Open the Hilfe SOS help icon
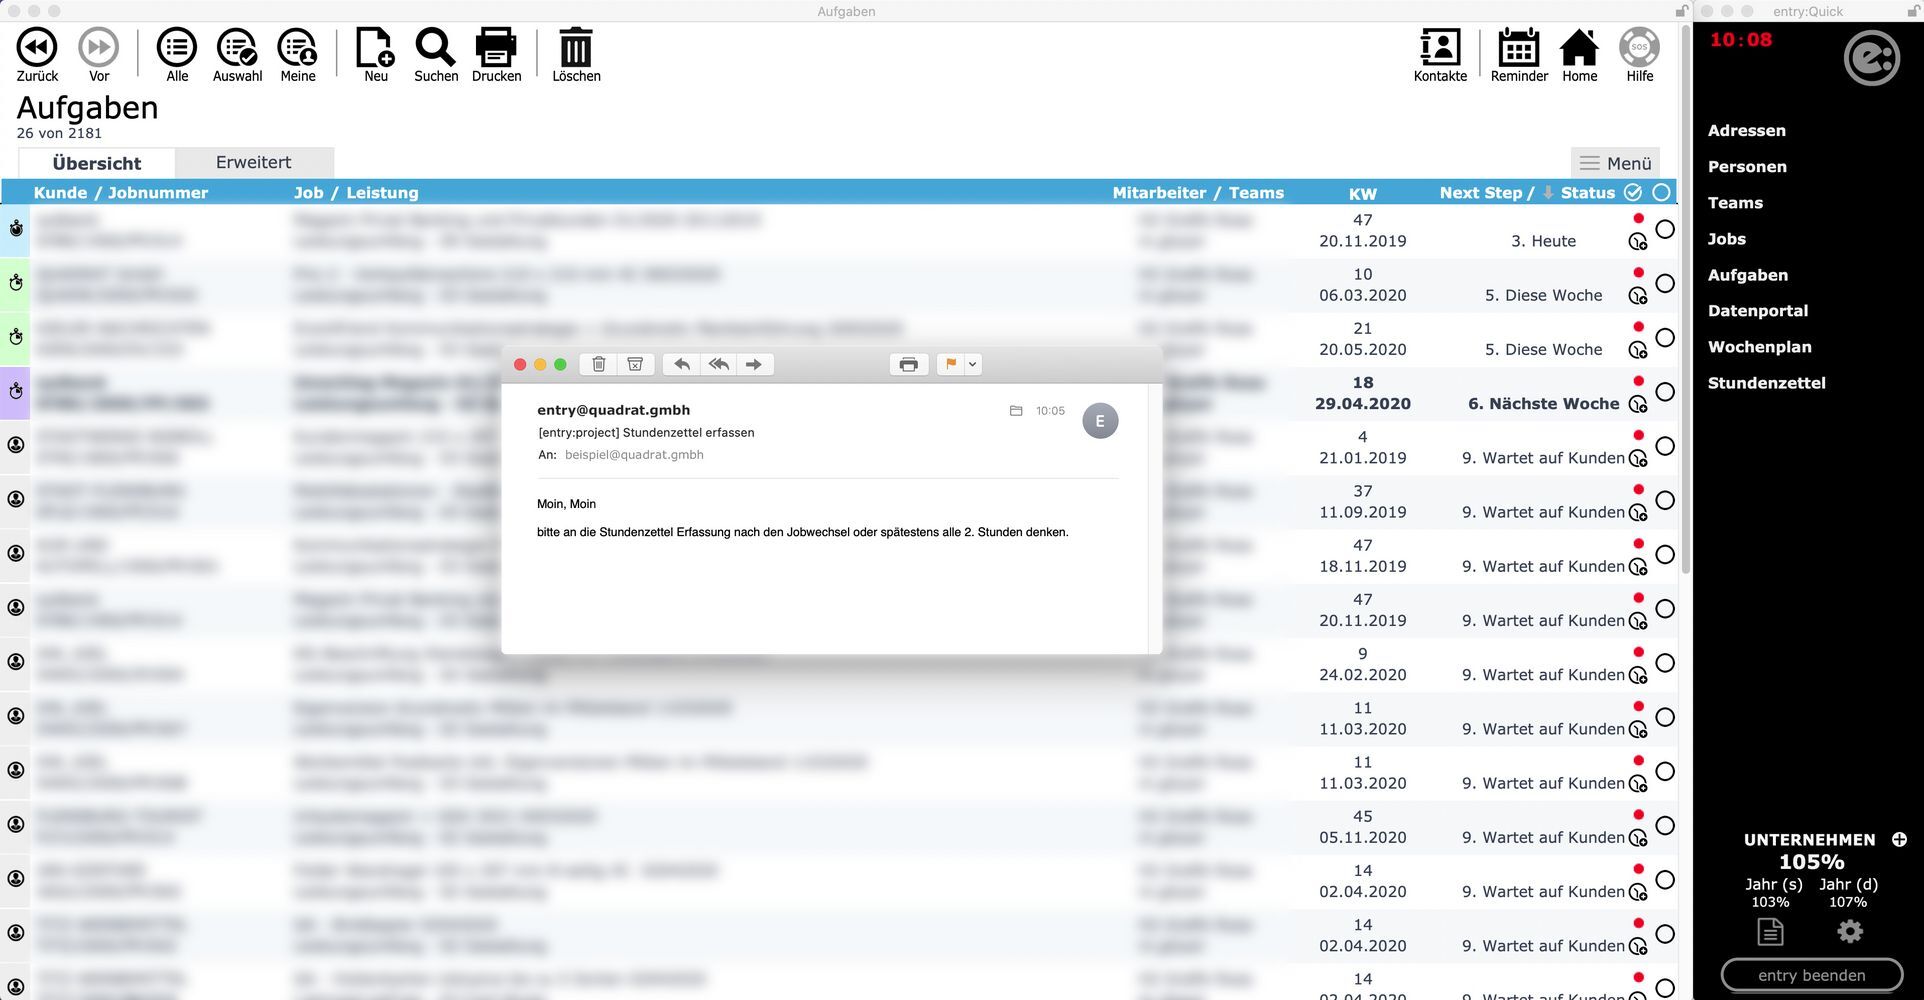Viewport: 1924px width, 1000px height. click(x=1639, y=55)
